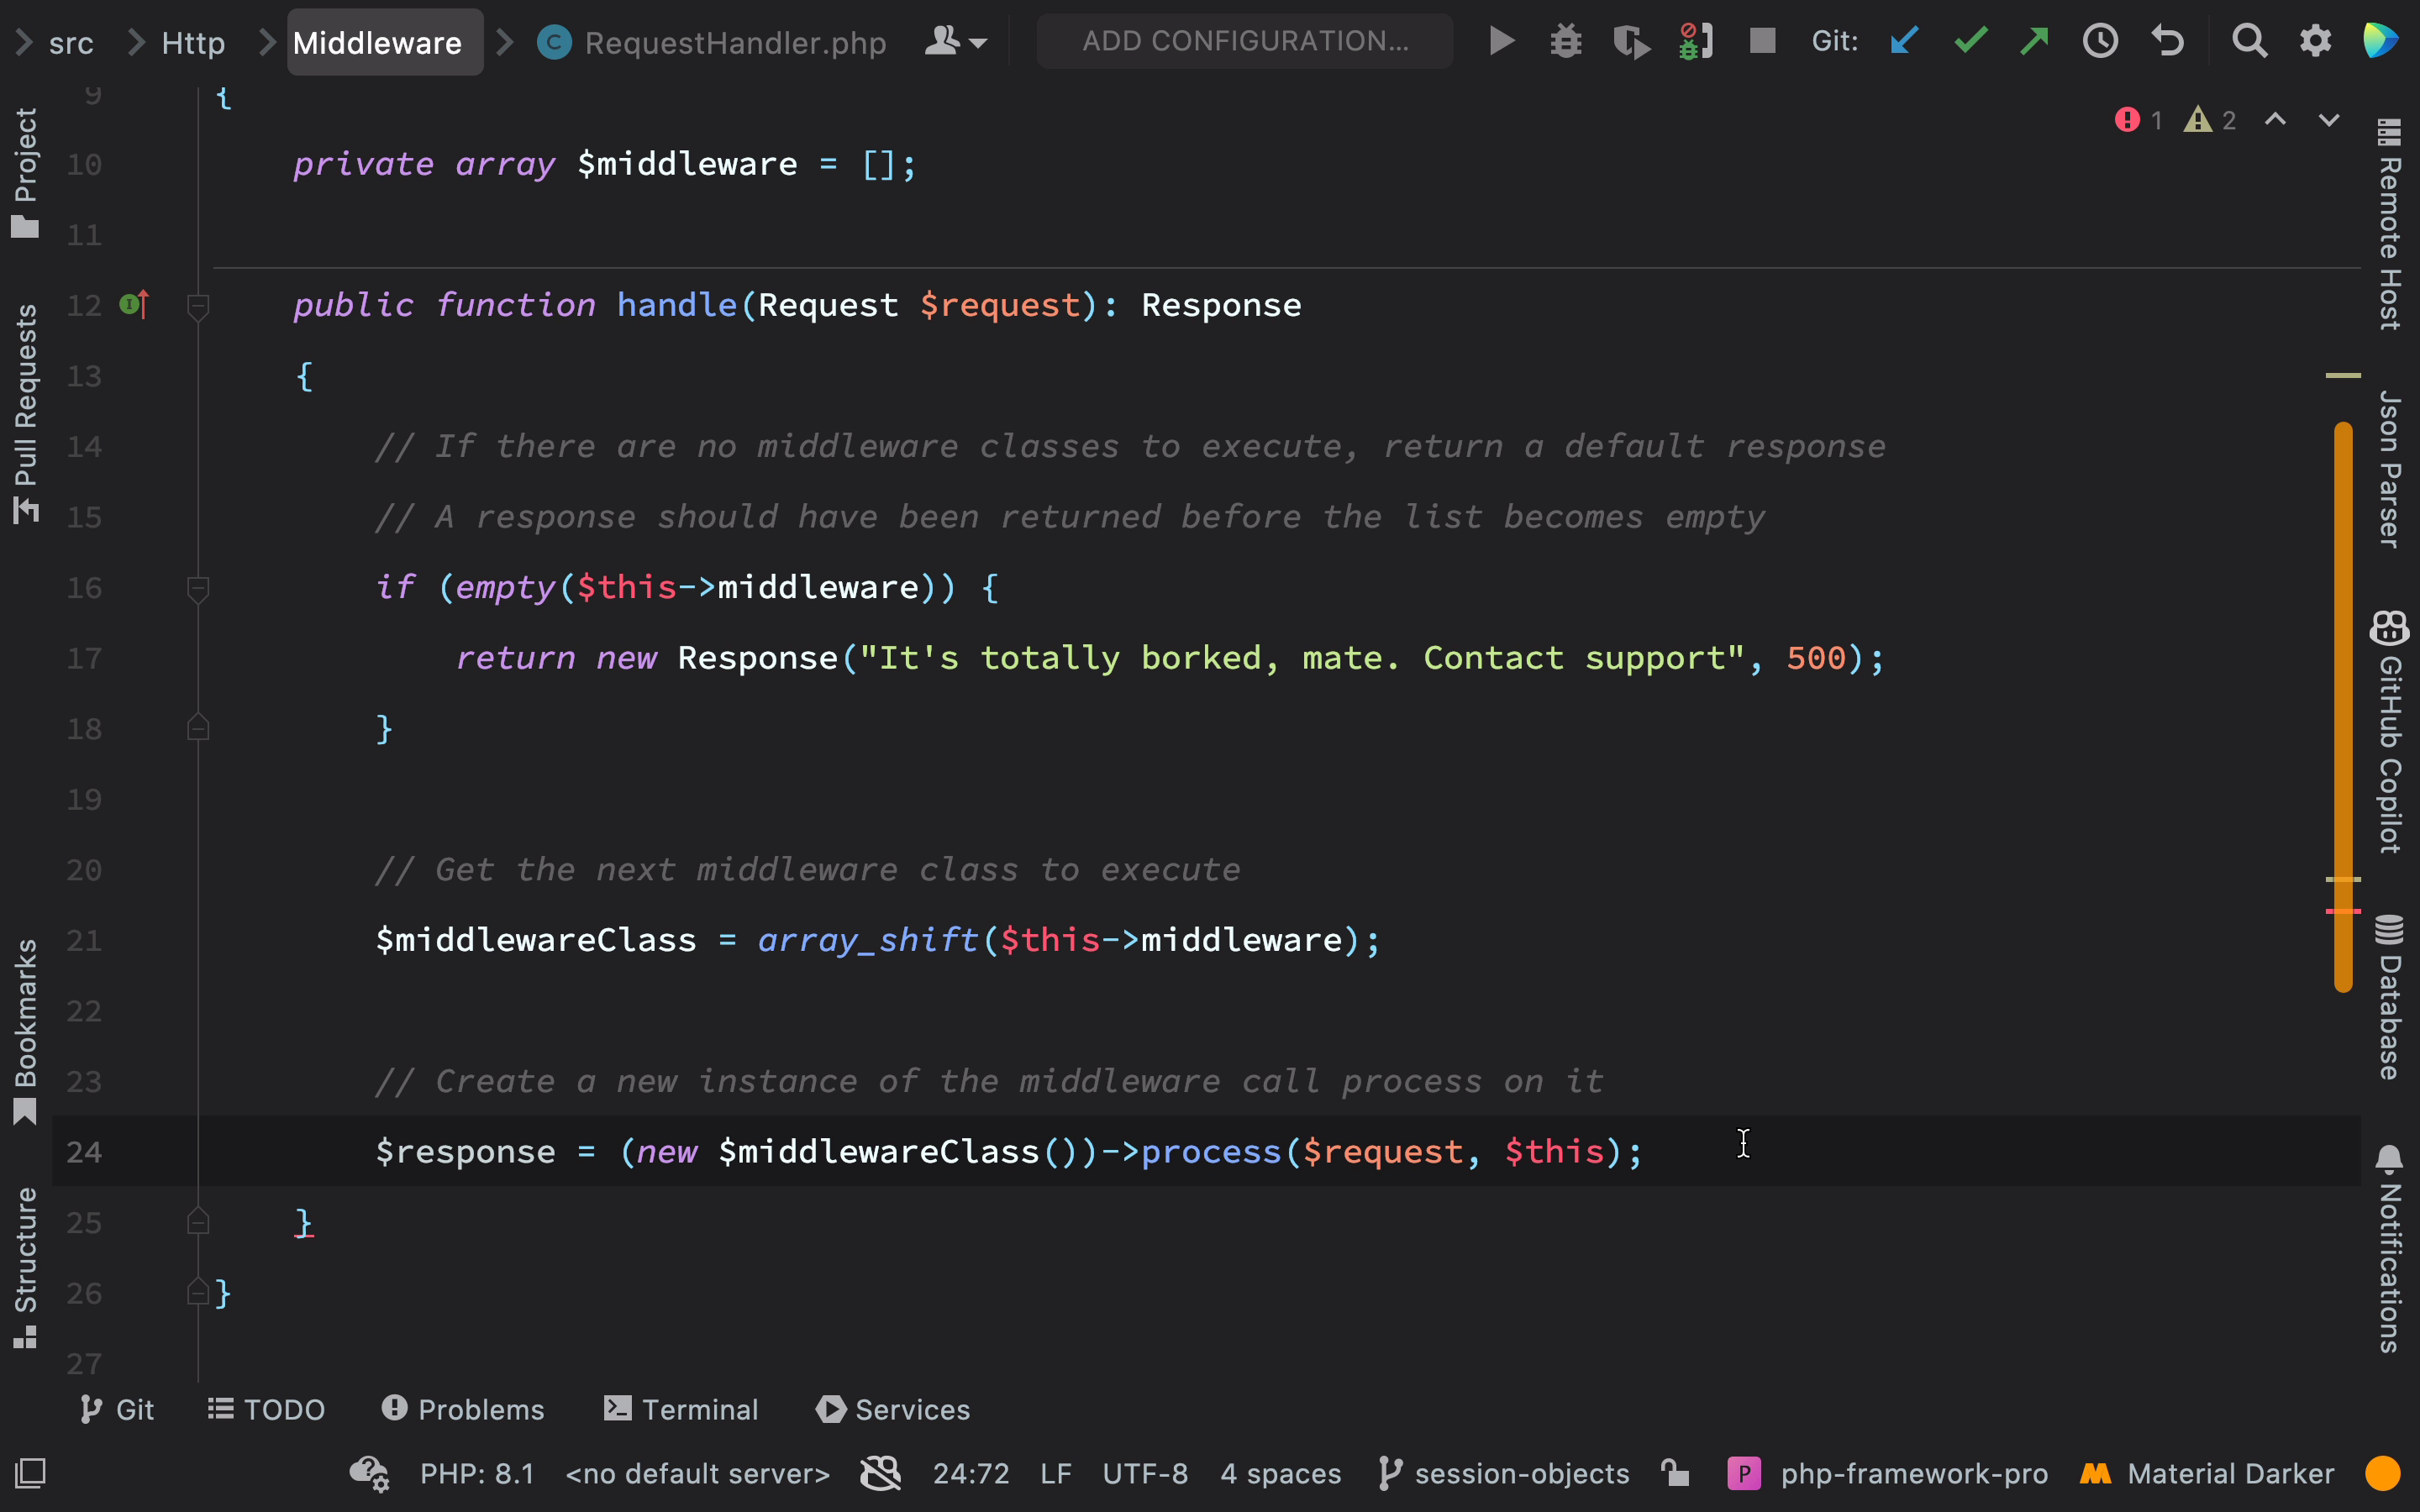Place cursor on $middlewareClass at line 21
This screenshot has width=2420, height=1512.
click(536, 940)
